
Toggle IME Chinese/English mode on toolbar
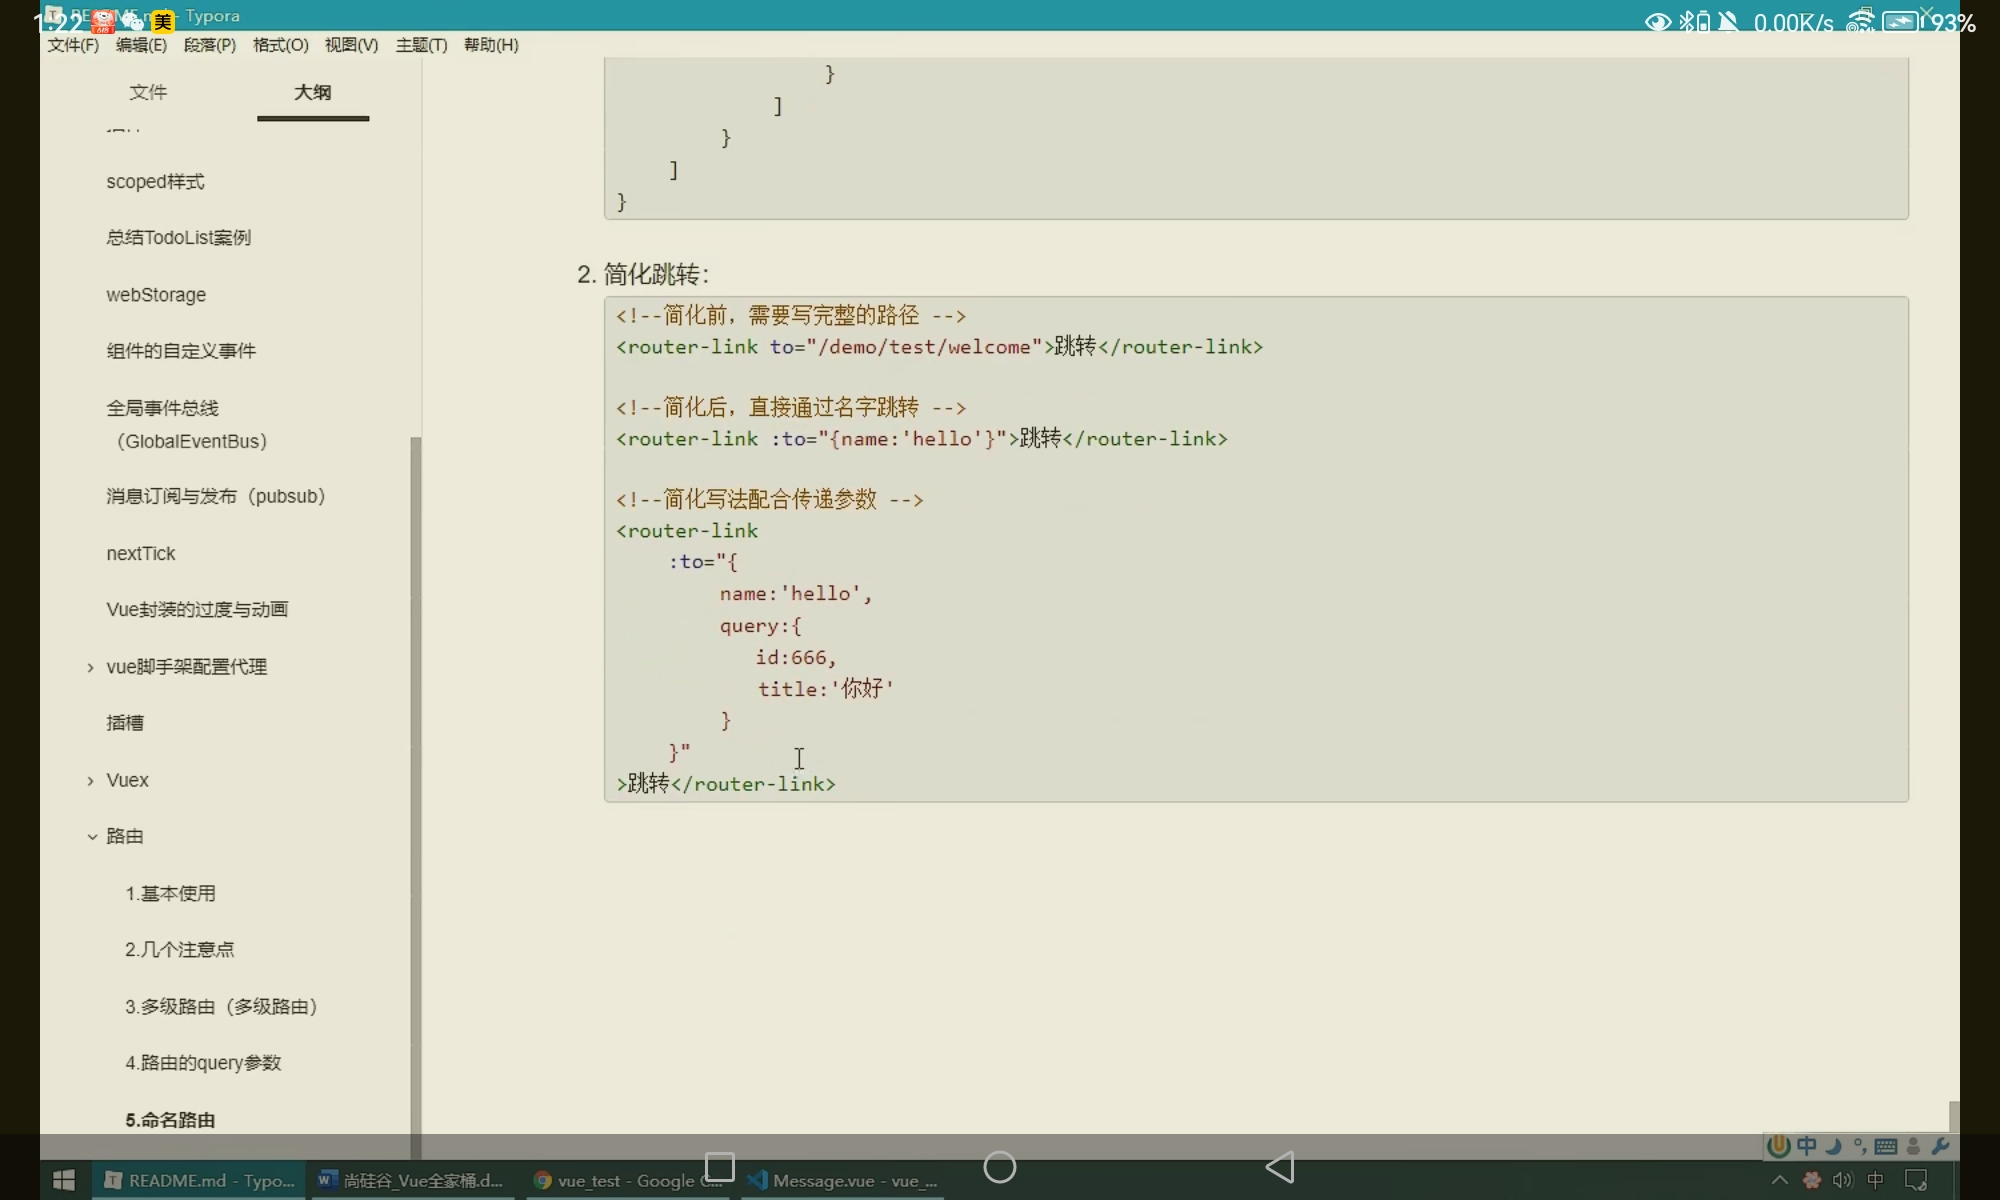[x=1807, y=1146]
